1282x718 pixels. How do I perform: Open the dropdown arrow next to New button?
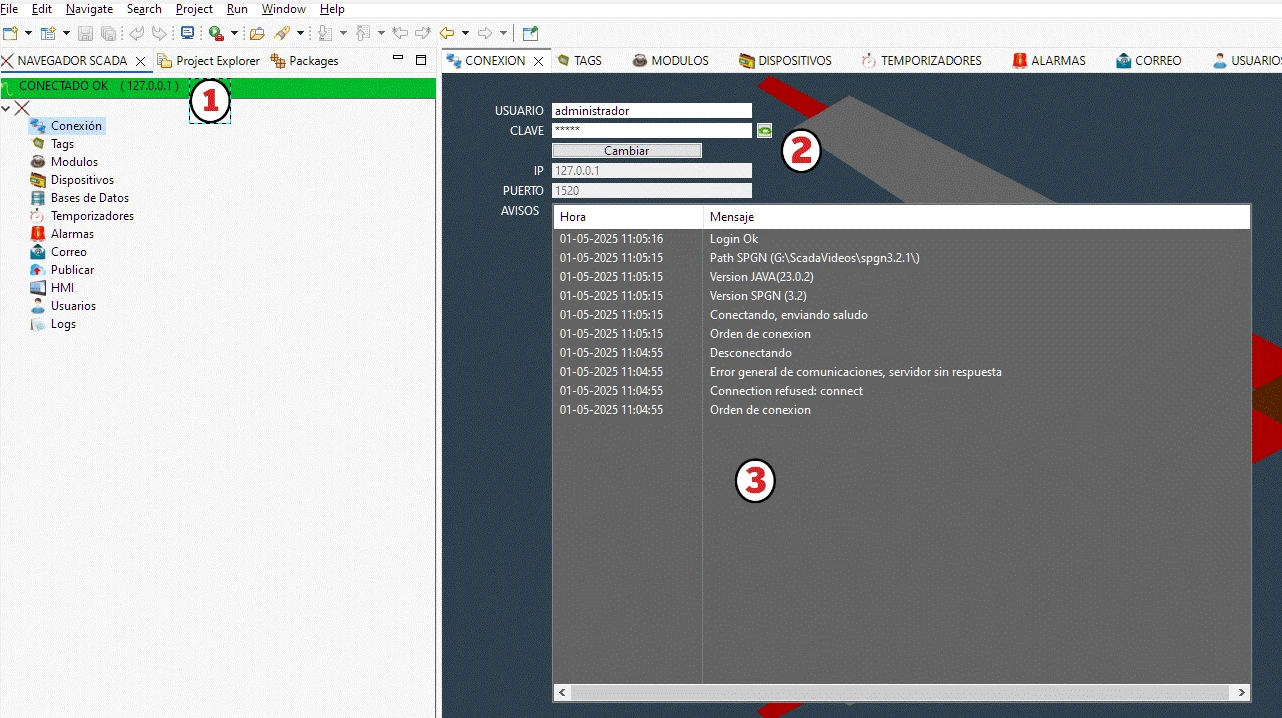click(27, 32)
